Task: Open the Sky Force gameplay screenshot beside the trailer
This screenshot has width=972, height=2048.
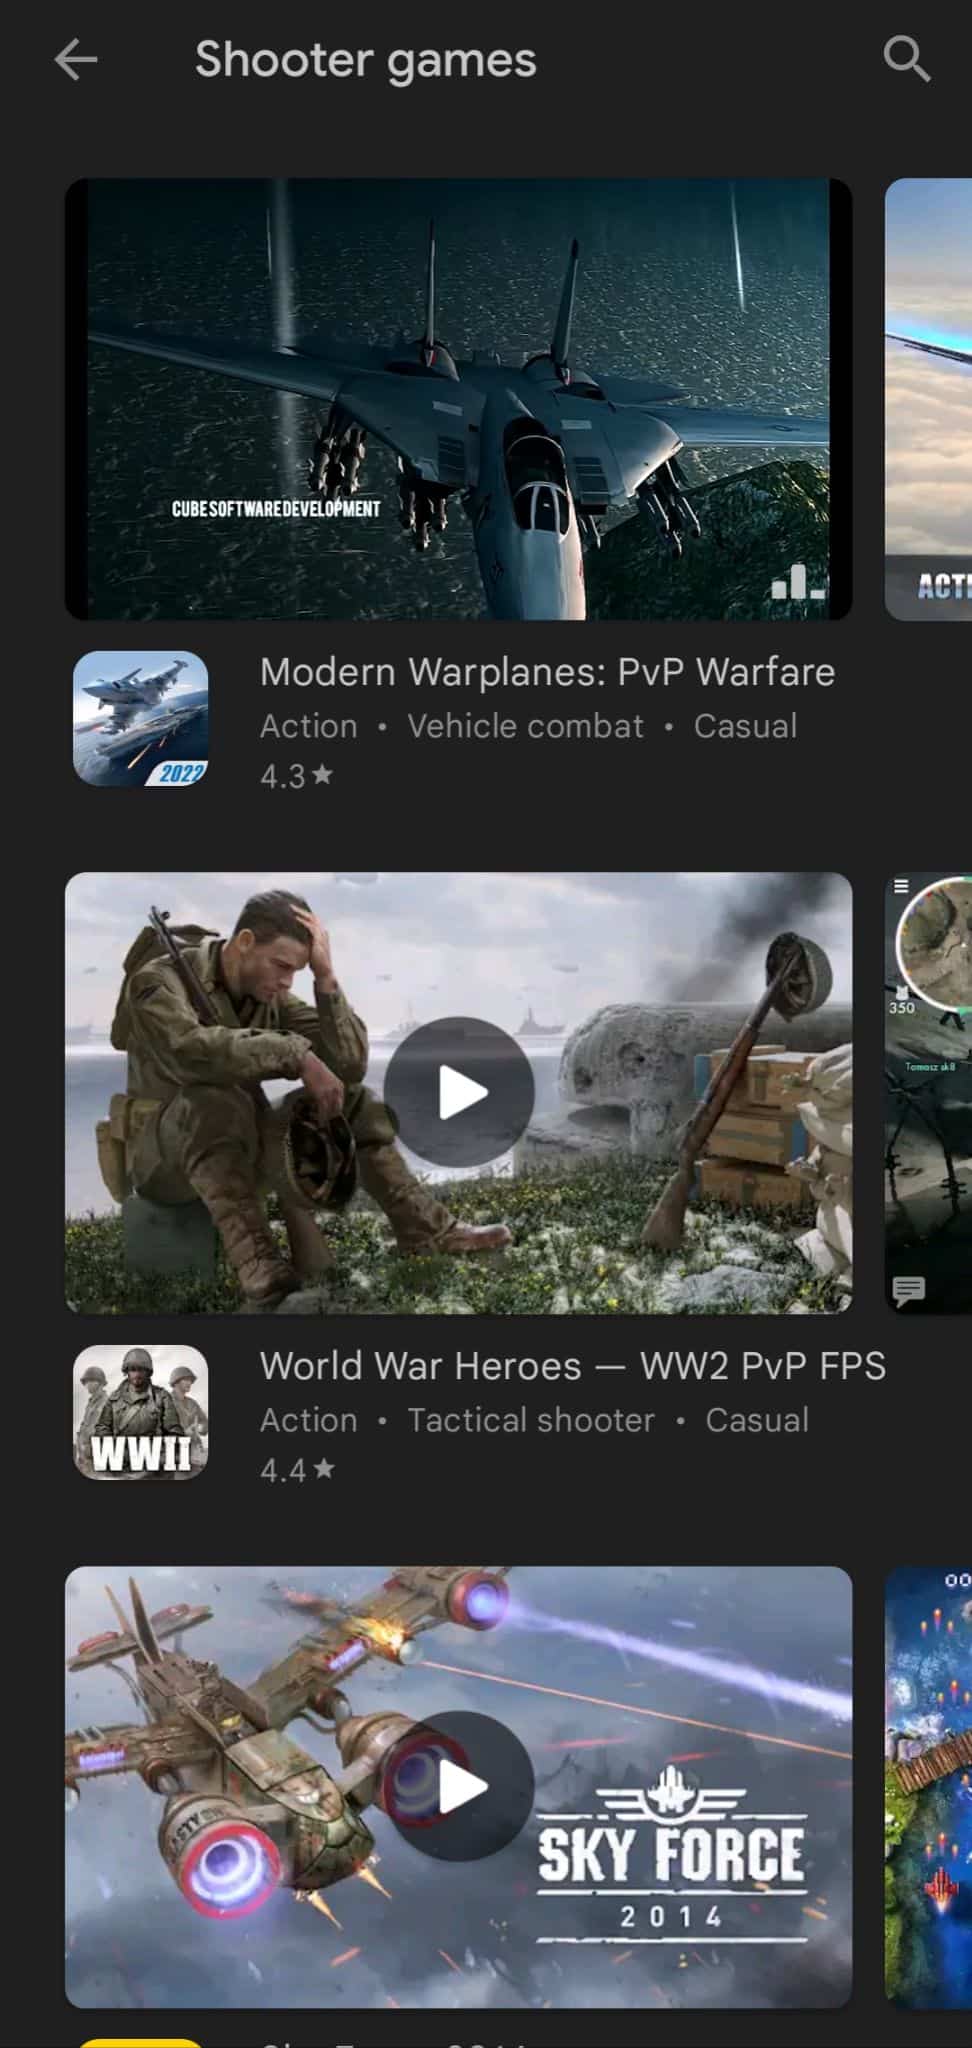Action: [929, 1787]
